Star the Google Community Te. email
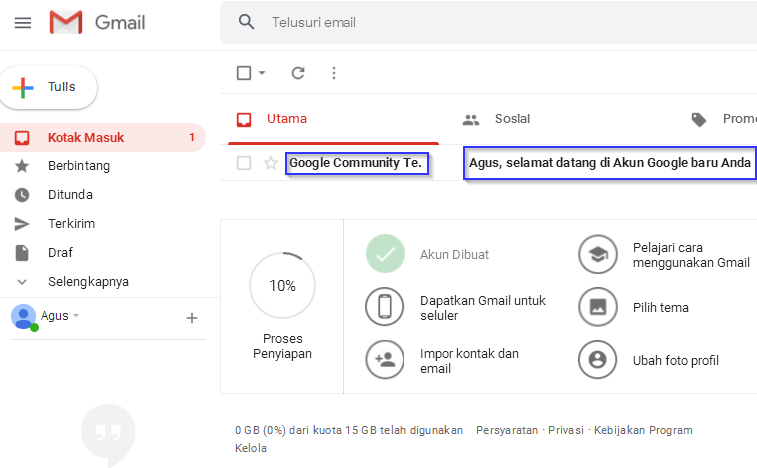757x468 pixels. coord(271,163)
